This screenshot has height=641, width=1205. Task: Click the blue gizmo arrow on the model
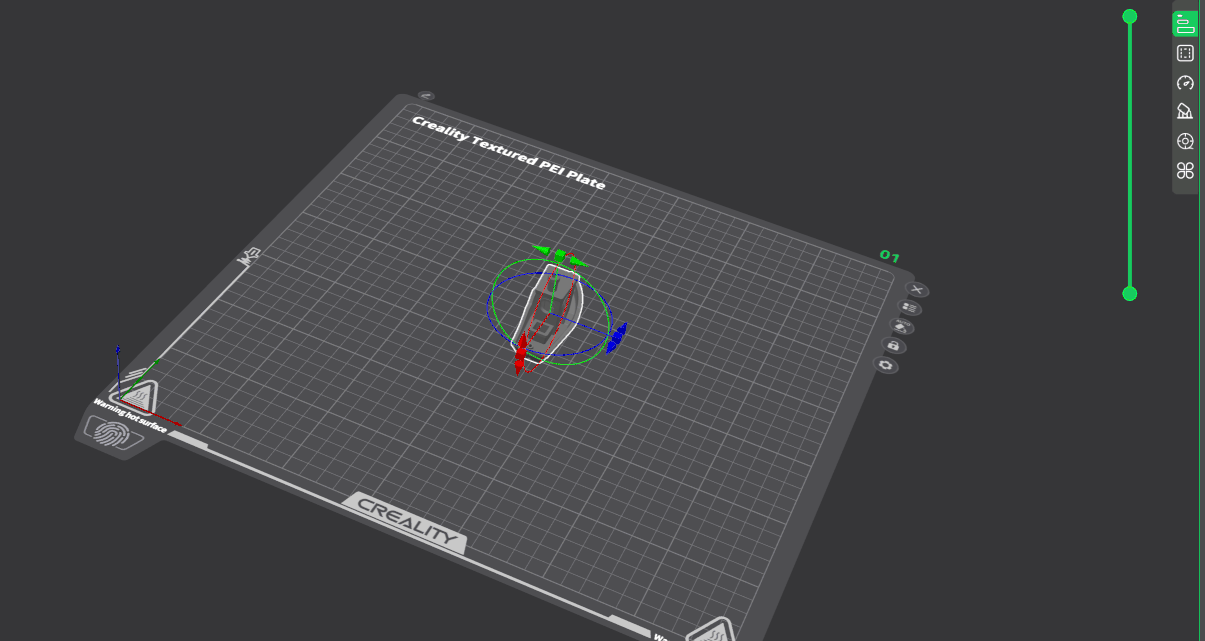617,336
